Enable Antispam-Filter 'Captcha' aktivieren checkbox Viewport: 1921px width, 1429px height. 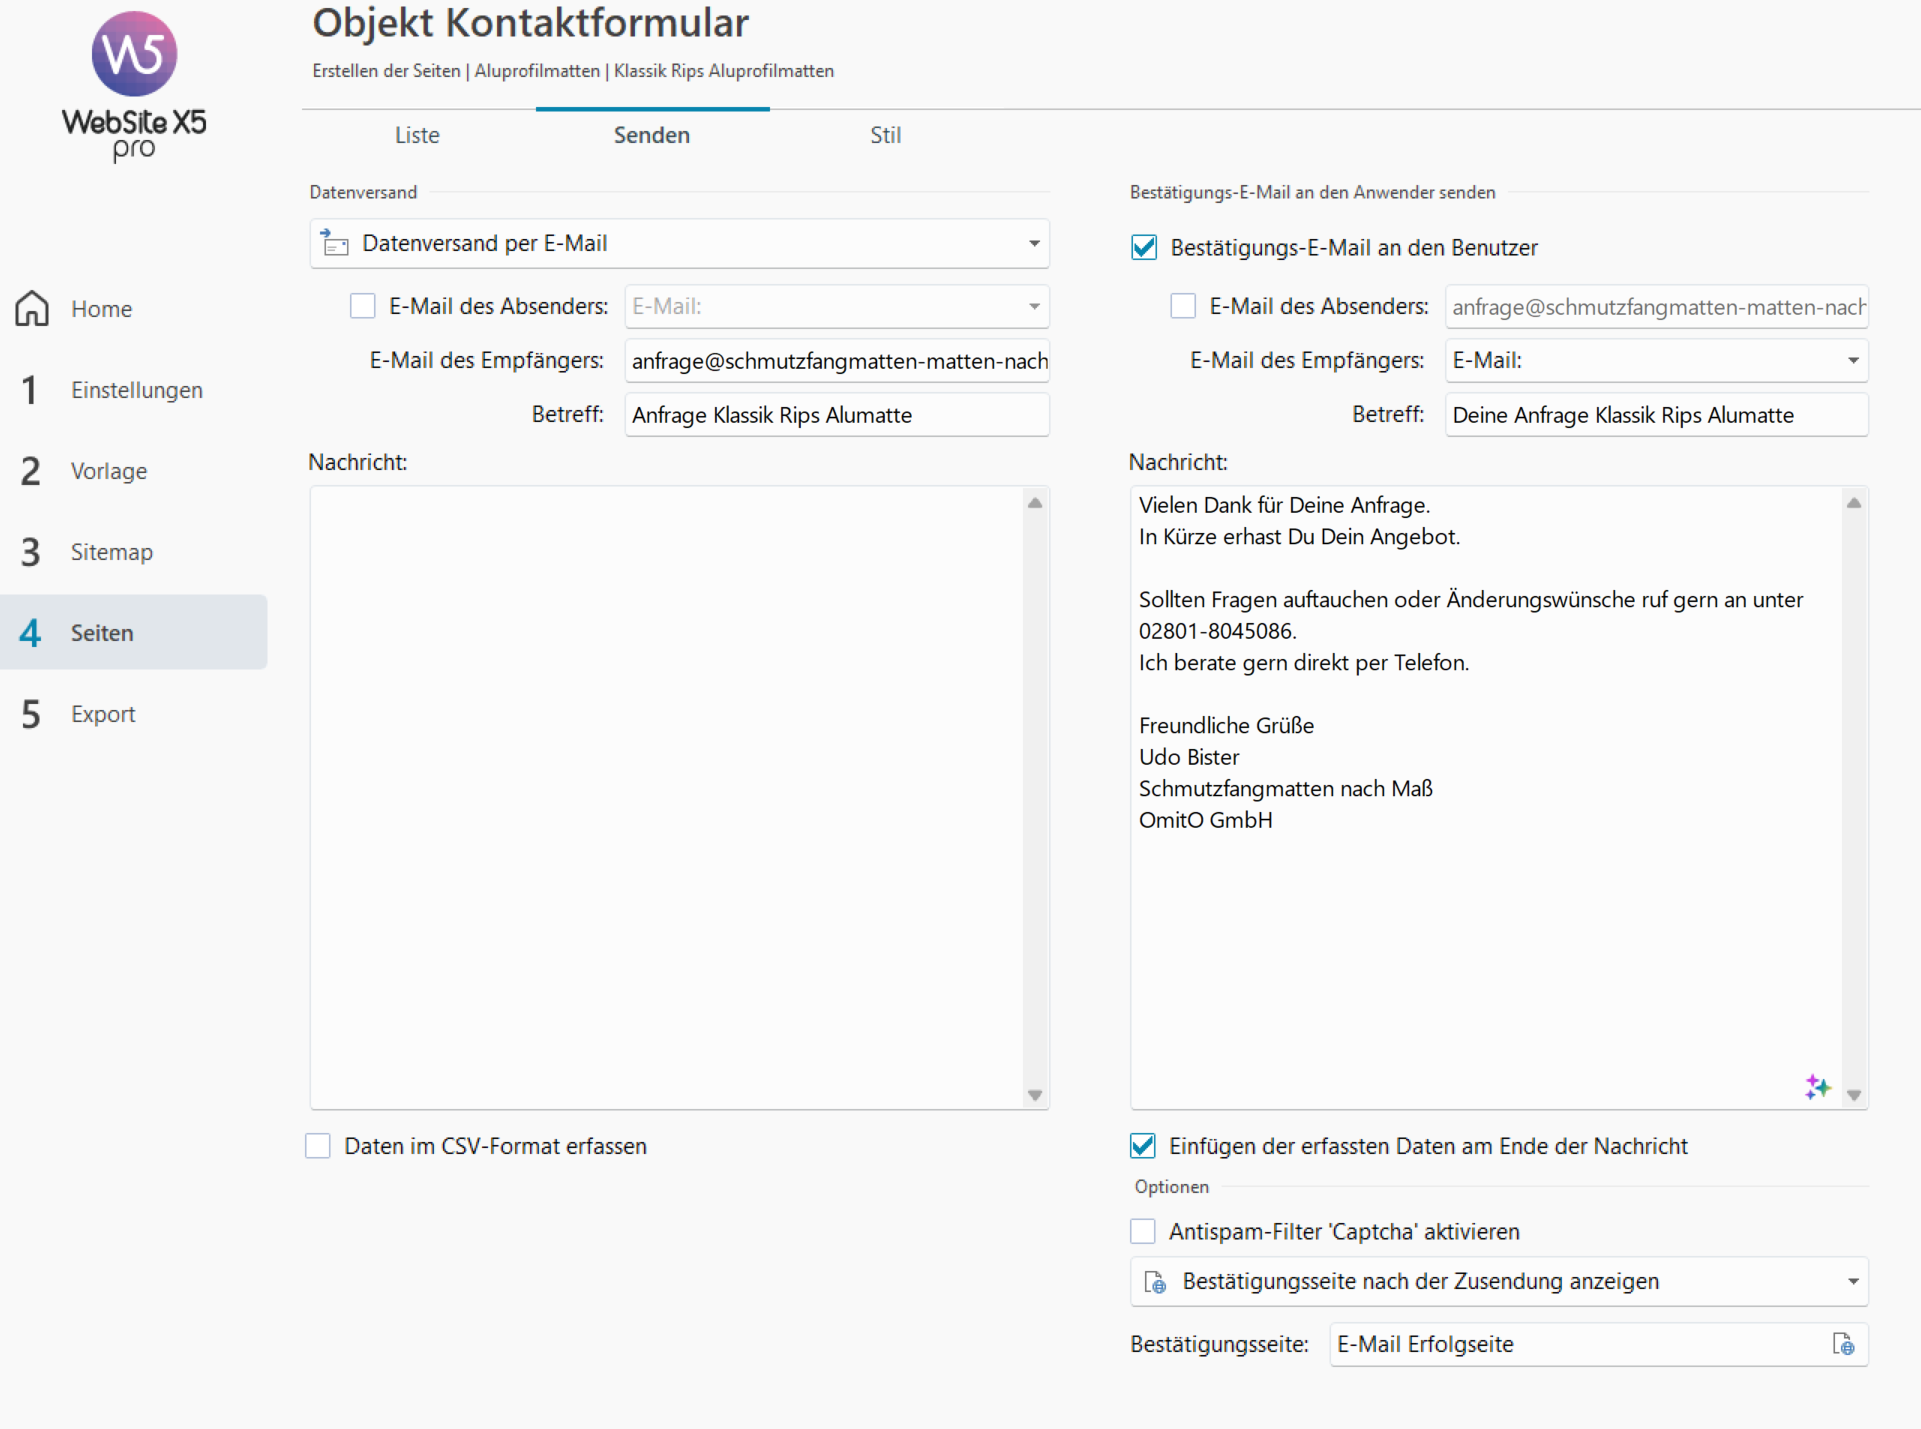tap(1143, 1231)
